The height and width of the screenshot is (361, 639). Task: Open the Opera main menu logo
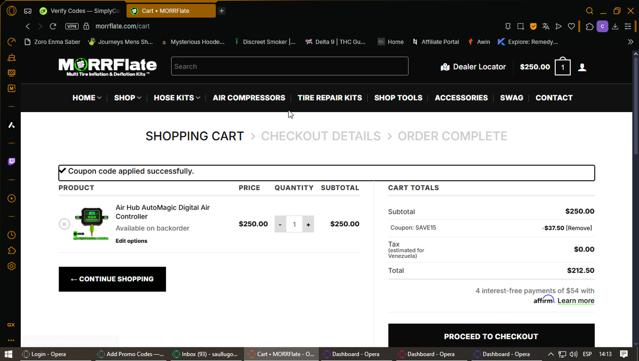click(11, 11)
